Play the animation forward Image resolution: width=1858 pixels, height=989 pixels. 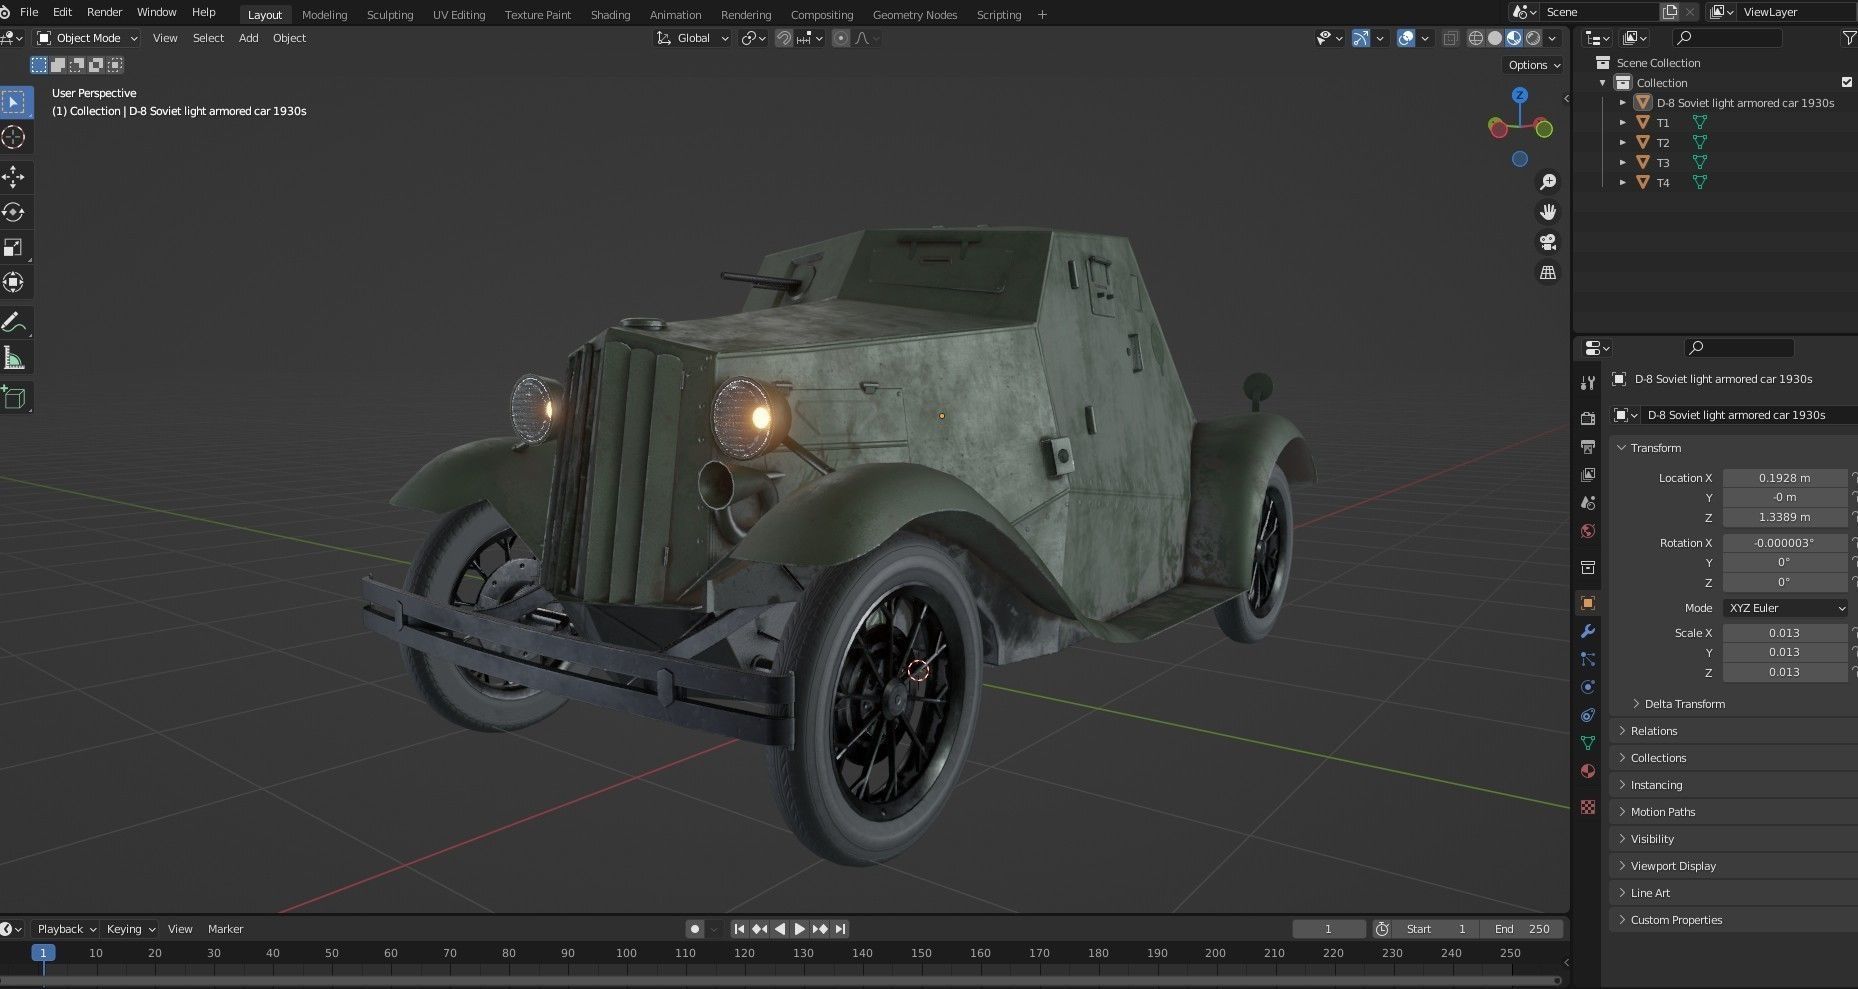coord(800,929)
